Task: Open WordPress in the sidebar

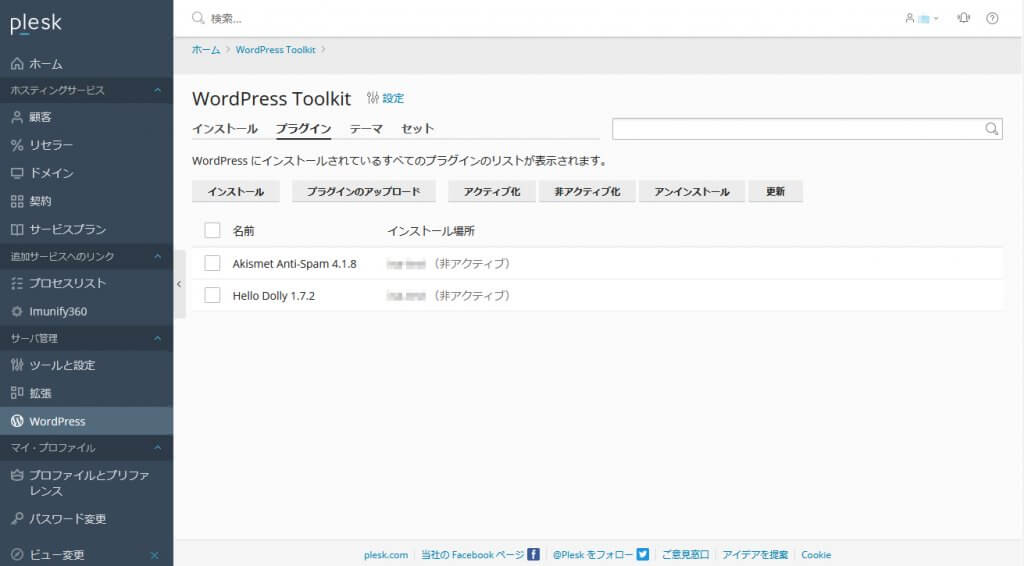Action: [x=86, y=421]
